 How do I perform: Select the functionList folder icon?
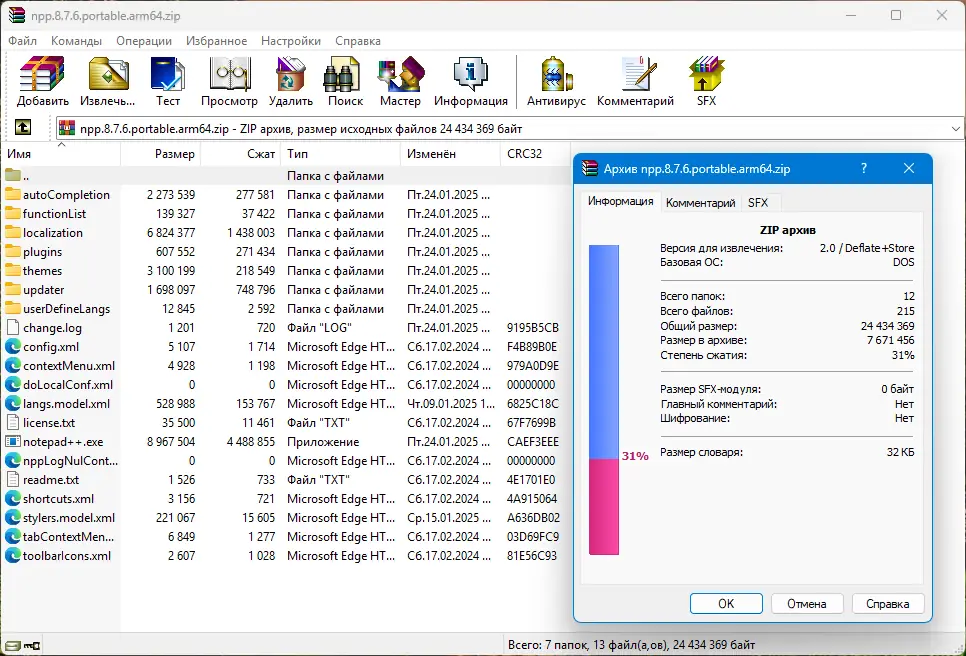coord(13,213)
